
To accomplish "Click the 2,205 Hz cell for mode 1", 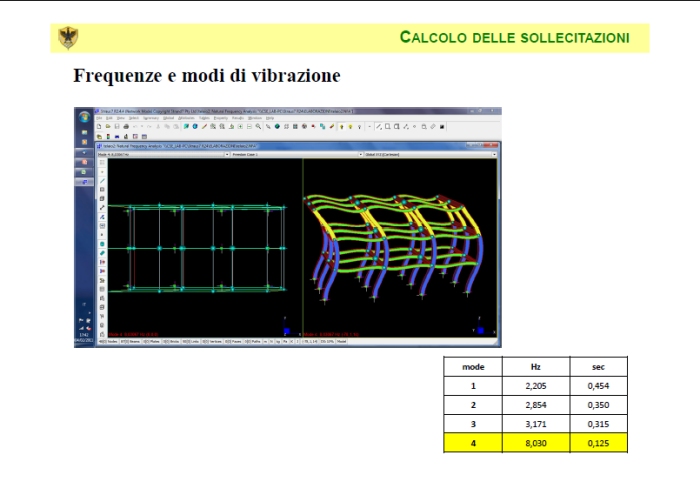I will pos(536,386).
